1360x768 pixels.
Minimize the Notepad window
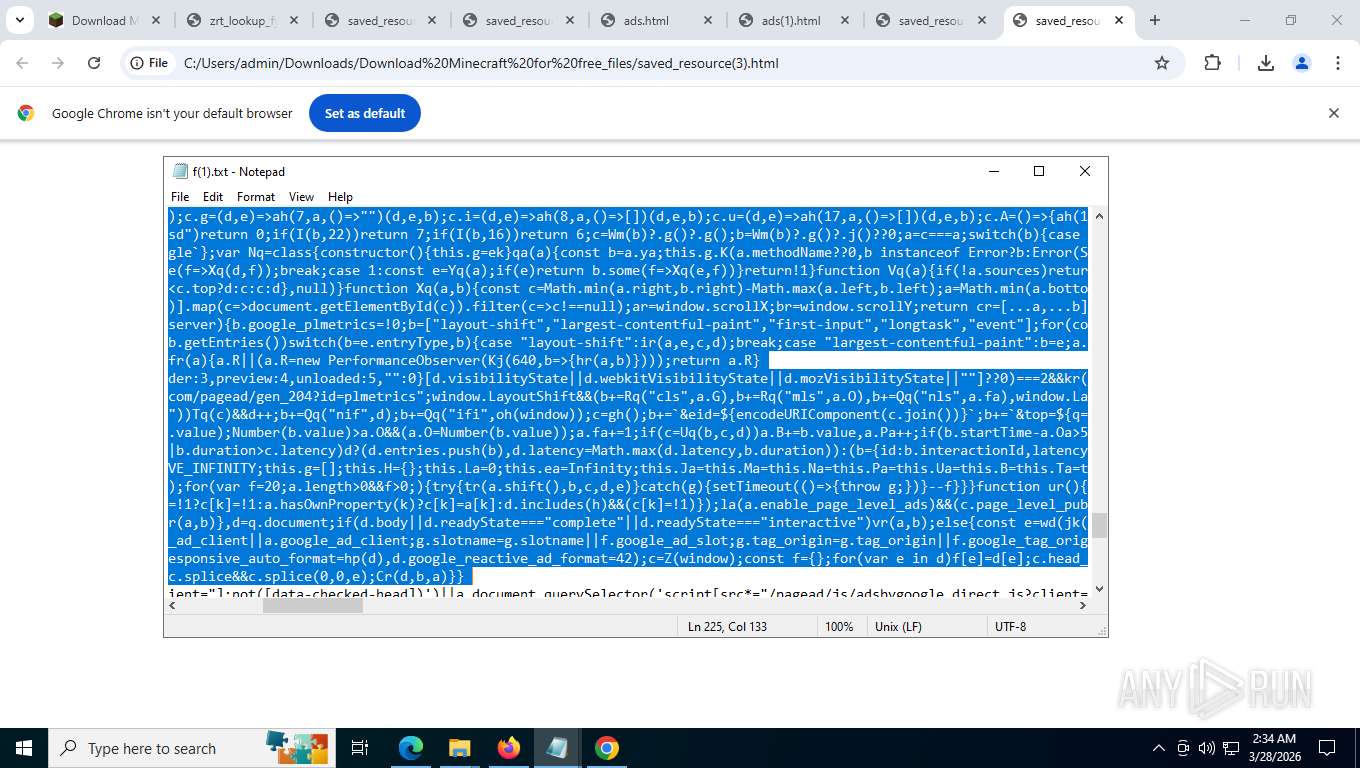pyautogui.click(x=993, y=172)
